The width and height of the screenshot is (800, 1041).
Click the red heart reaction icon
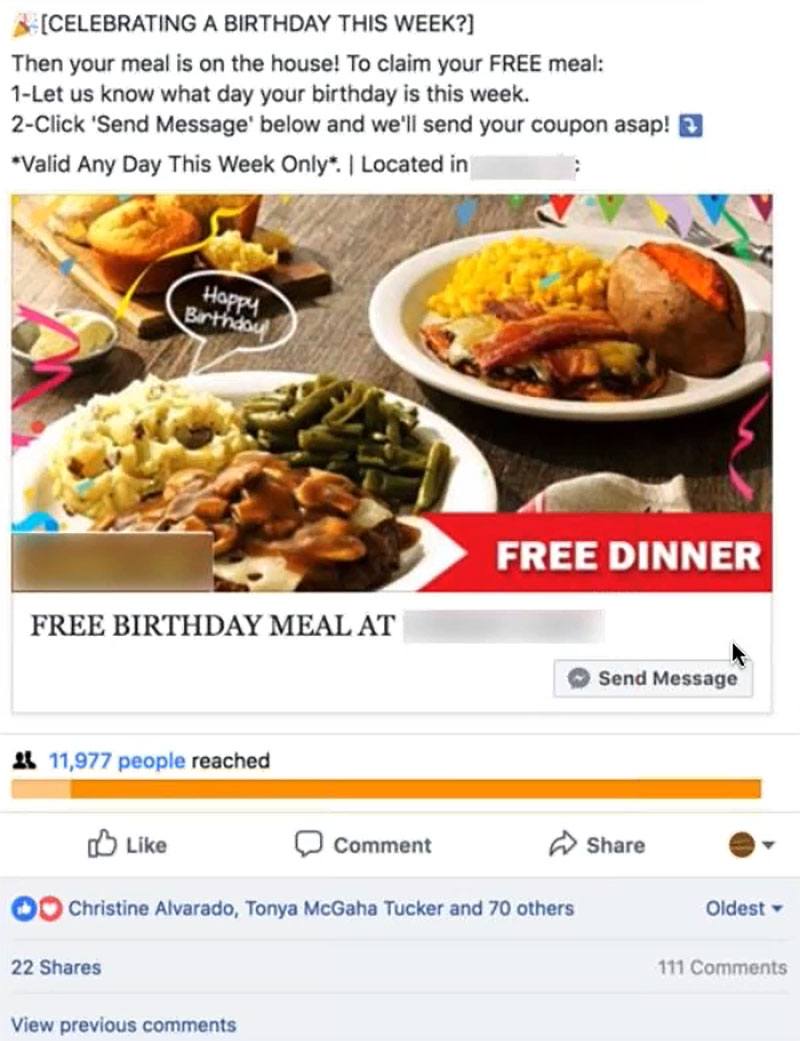point(48,908)
